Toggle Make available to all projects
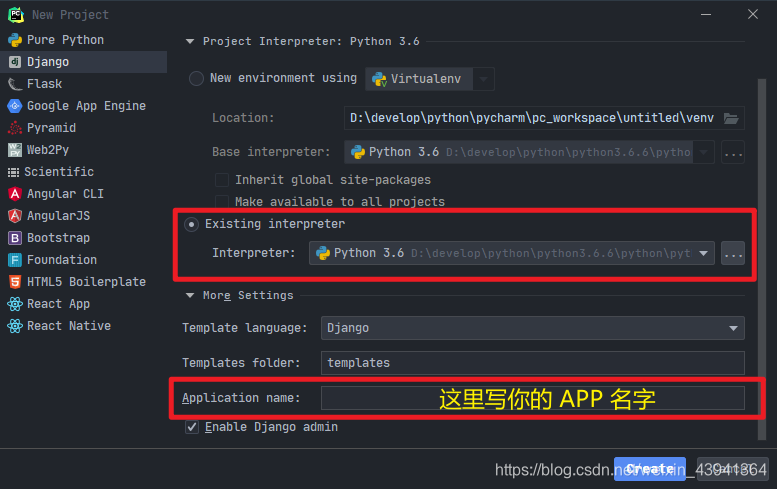 point(222,202)
